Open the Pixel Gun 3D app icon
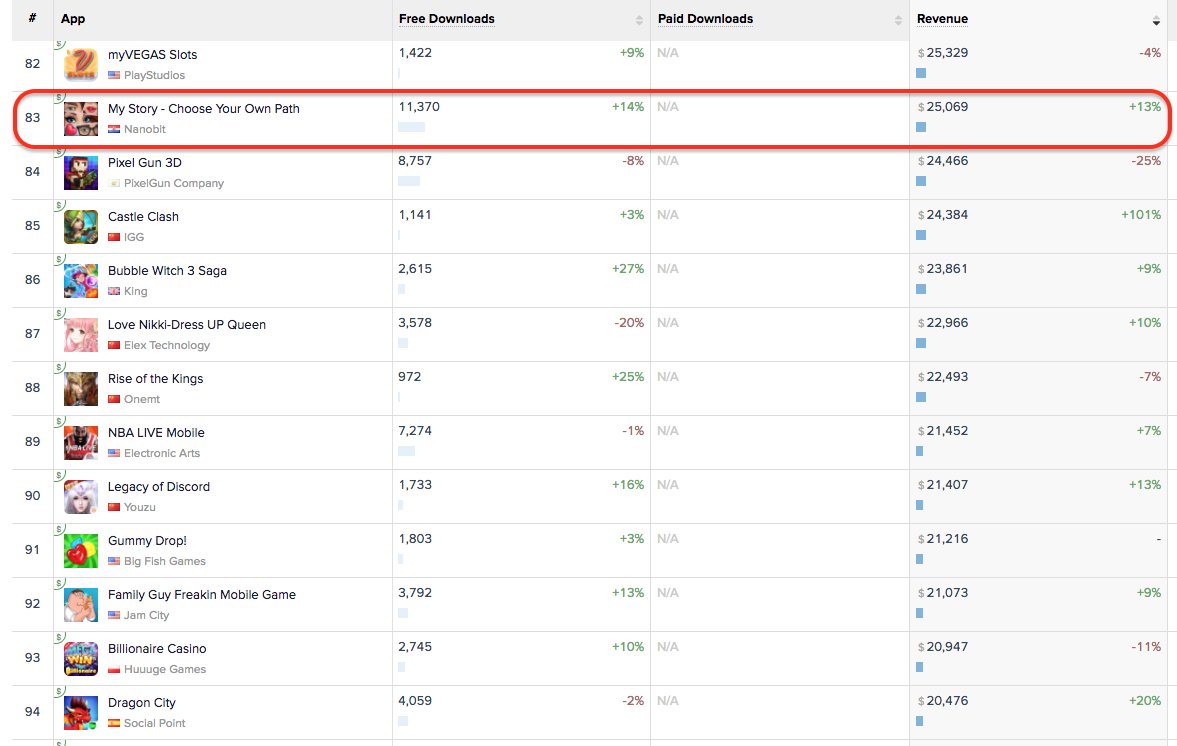 pos(81,173)
